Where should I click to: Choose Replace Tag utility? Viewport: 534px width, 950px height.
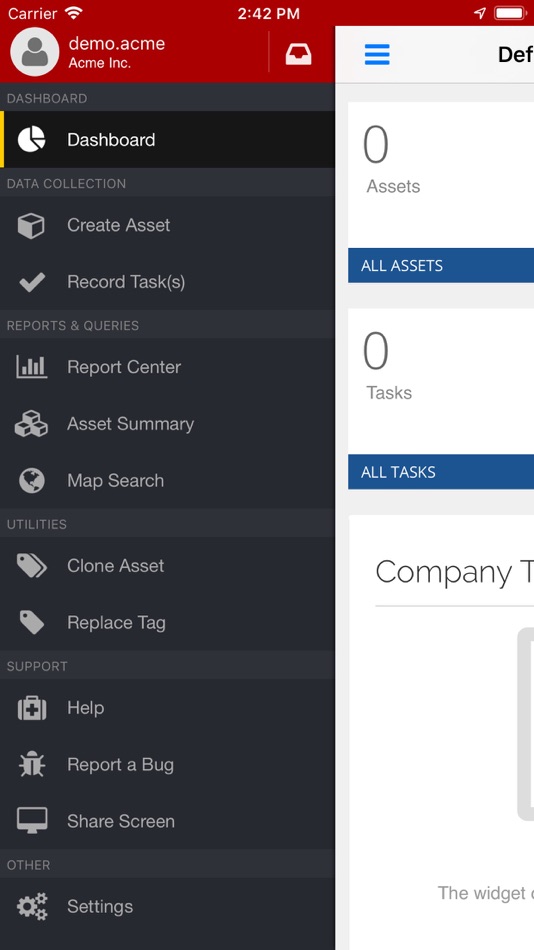[167, 622]
